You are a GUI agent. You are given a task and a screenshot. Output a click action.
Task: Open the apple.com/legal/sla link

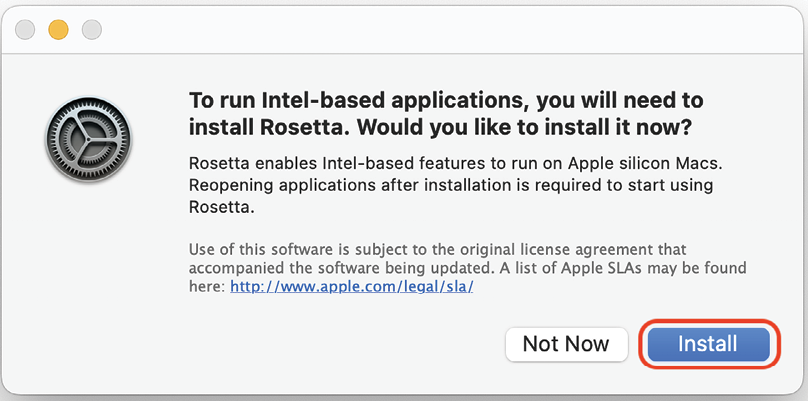pyautogui.click(x=351, y=287)
